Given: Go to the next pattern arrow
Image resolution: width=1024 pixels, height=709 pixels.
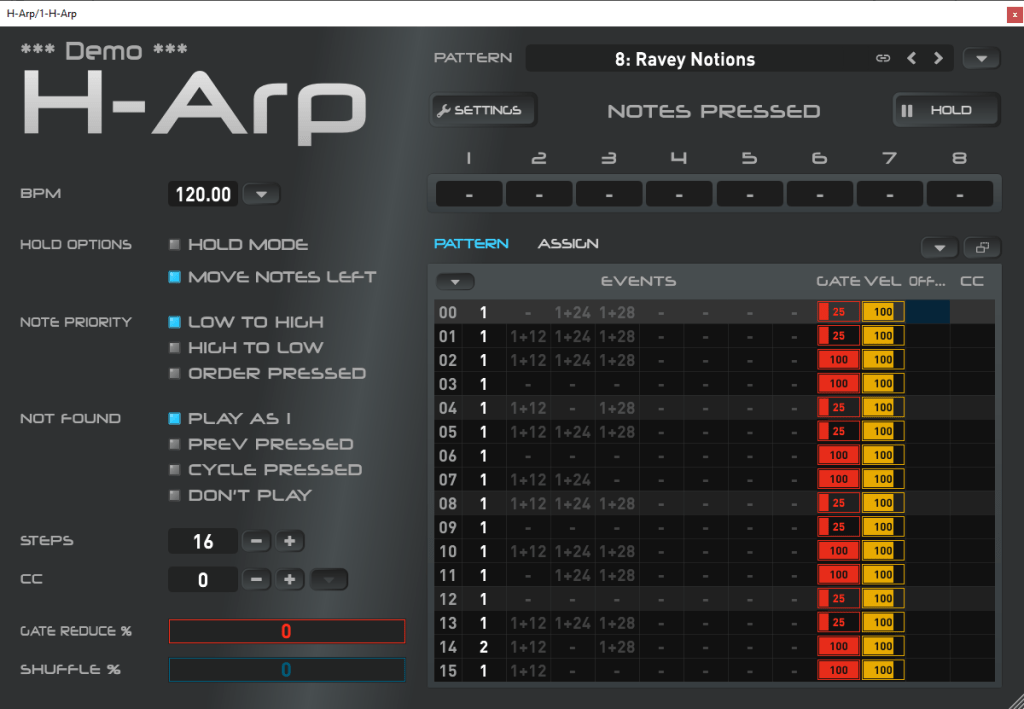Looking at the screenshot, I should [938, 59].
